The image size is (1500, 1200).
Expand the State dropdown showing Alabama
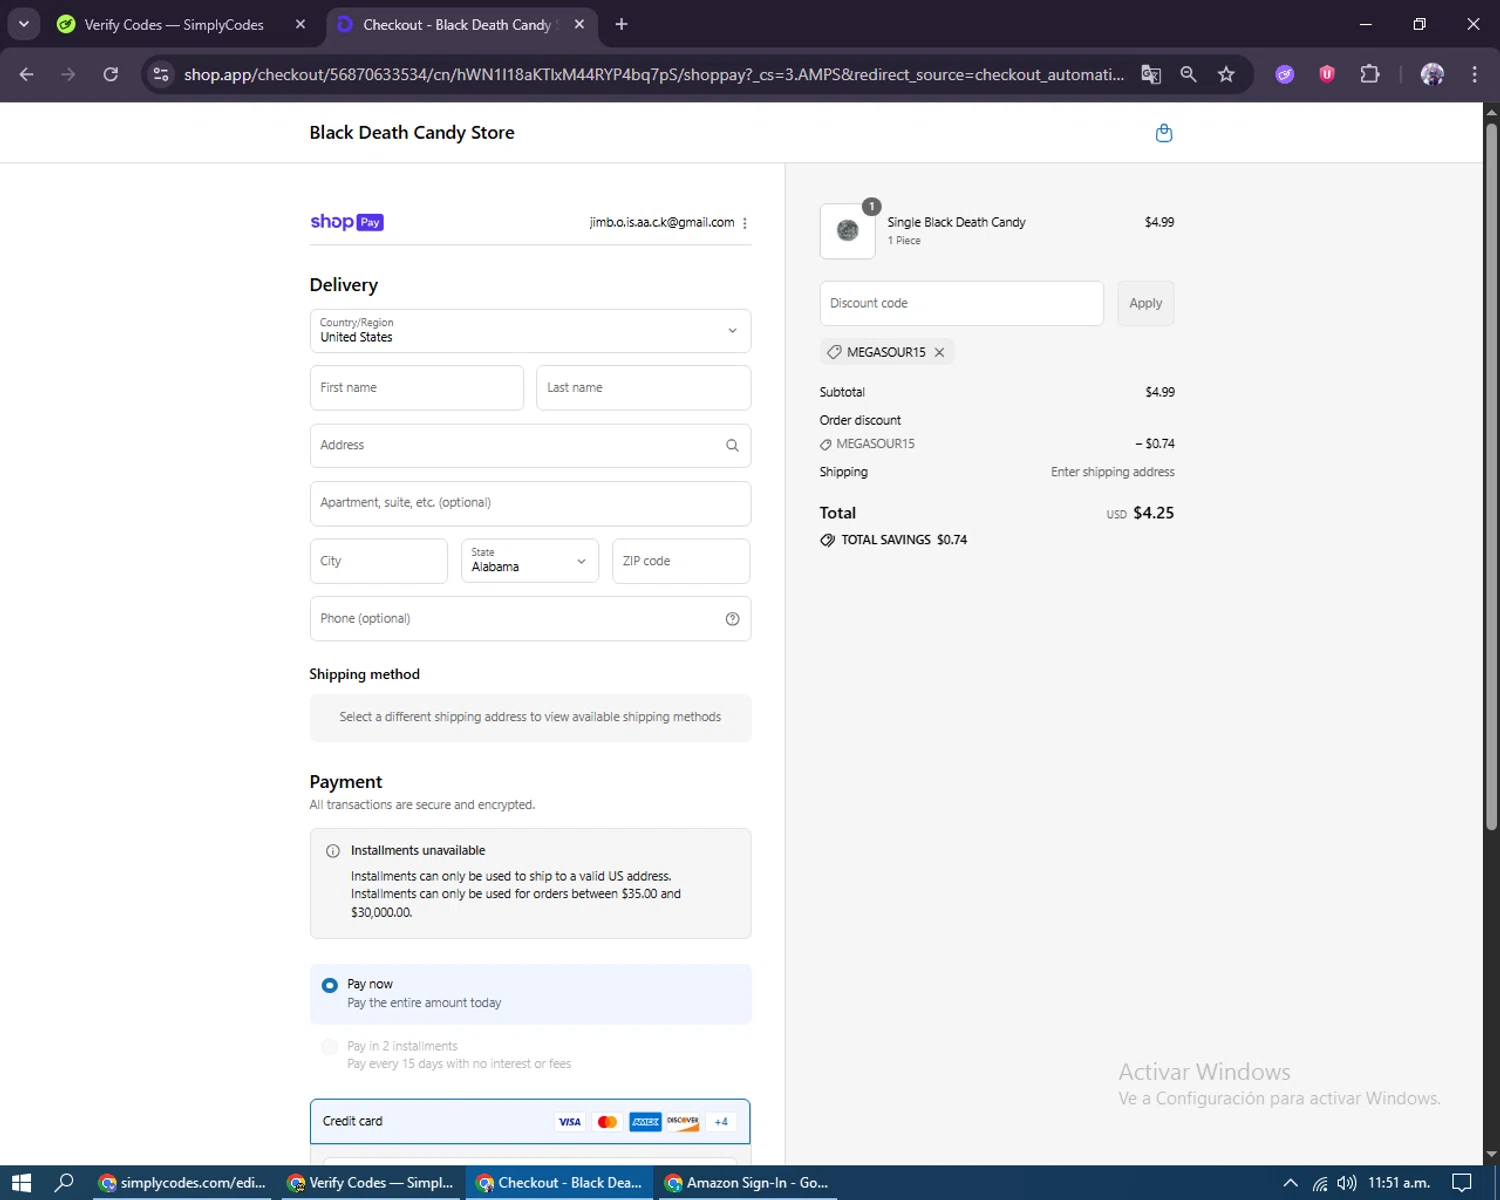(529, 561)
